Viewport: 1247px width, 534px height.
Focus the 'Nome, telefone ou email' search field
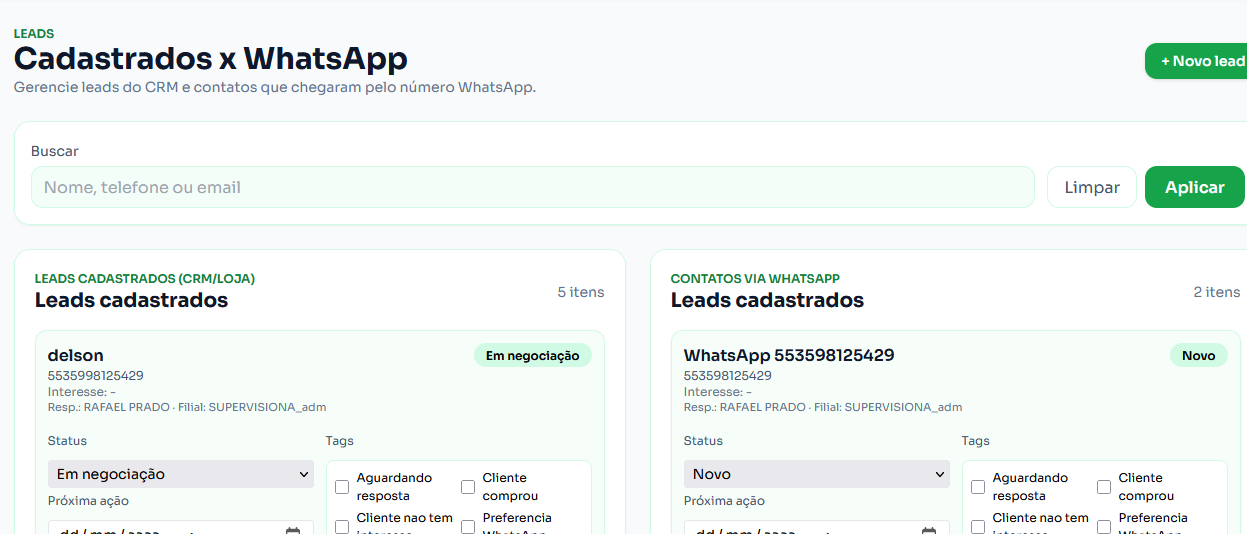pos(532,187)
